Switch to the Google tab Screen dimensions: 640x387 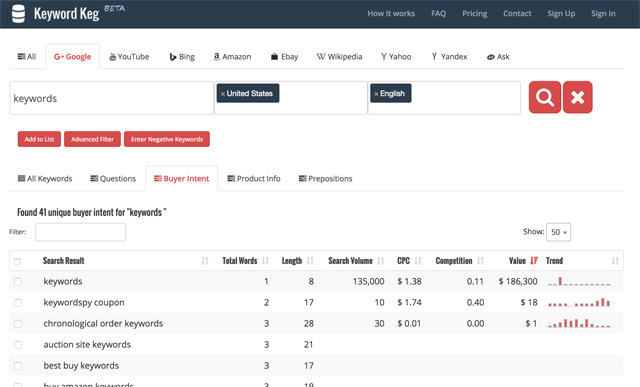(73, 57)
